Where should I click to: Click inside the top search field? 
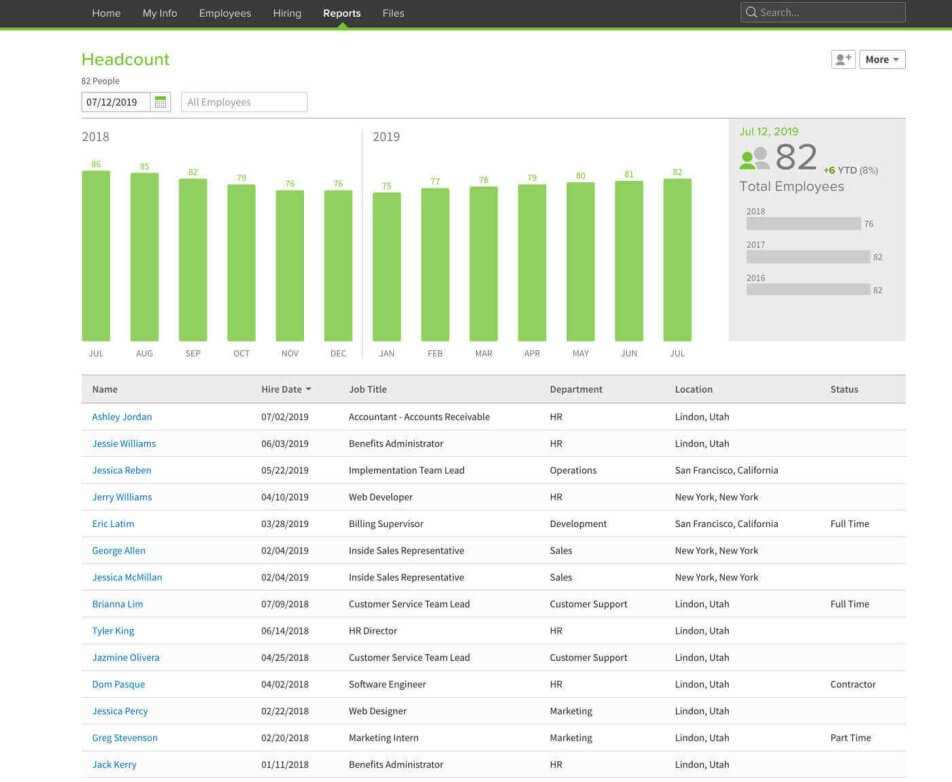click(x=820, y=12)
